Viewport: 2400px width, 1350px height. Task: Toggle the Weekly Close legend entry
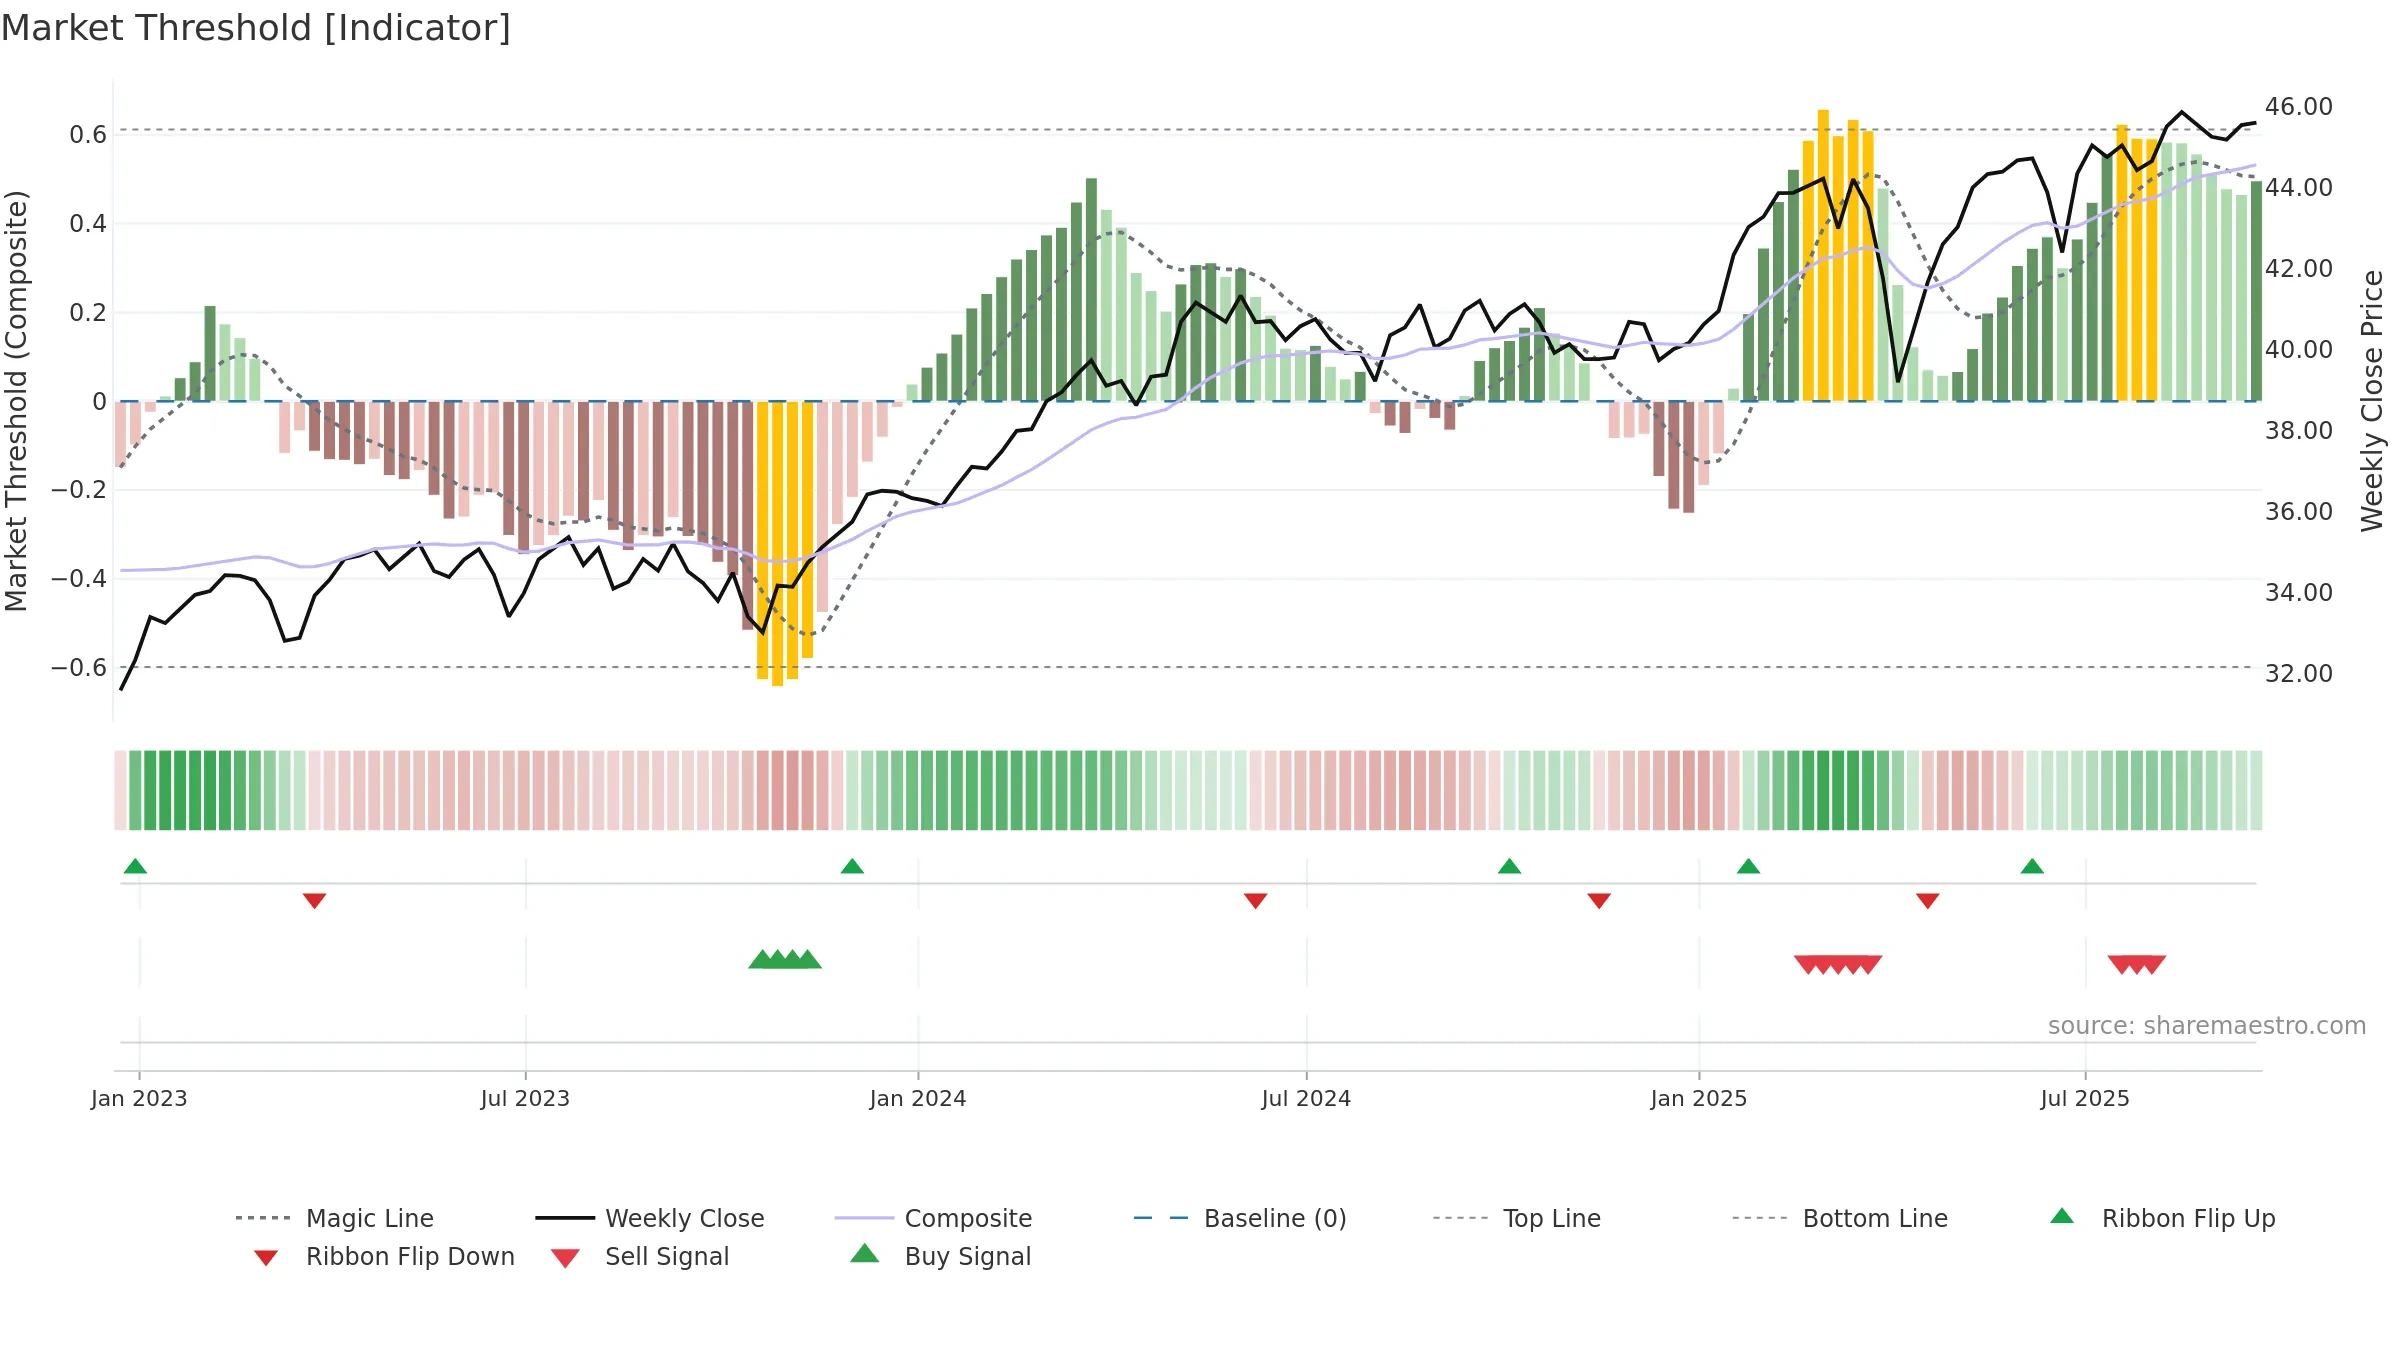point(649,1218)
